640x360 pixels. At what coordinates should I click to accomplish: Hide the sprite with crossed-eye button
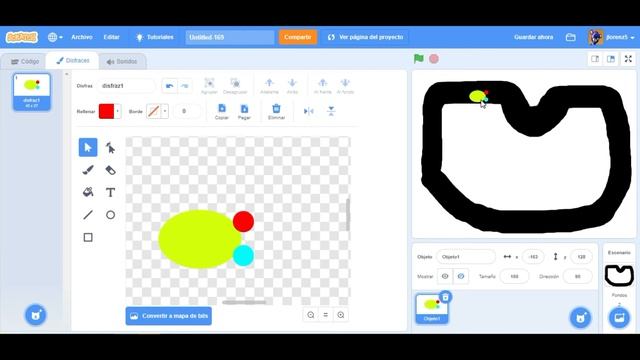tap(460, 276)
